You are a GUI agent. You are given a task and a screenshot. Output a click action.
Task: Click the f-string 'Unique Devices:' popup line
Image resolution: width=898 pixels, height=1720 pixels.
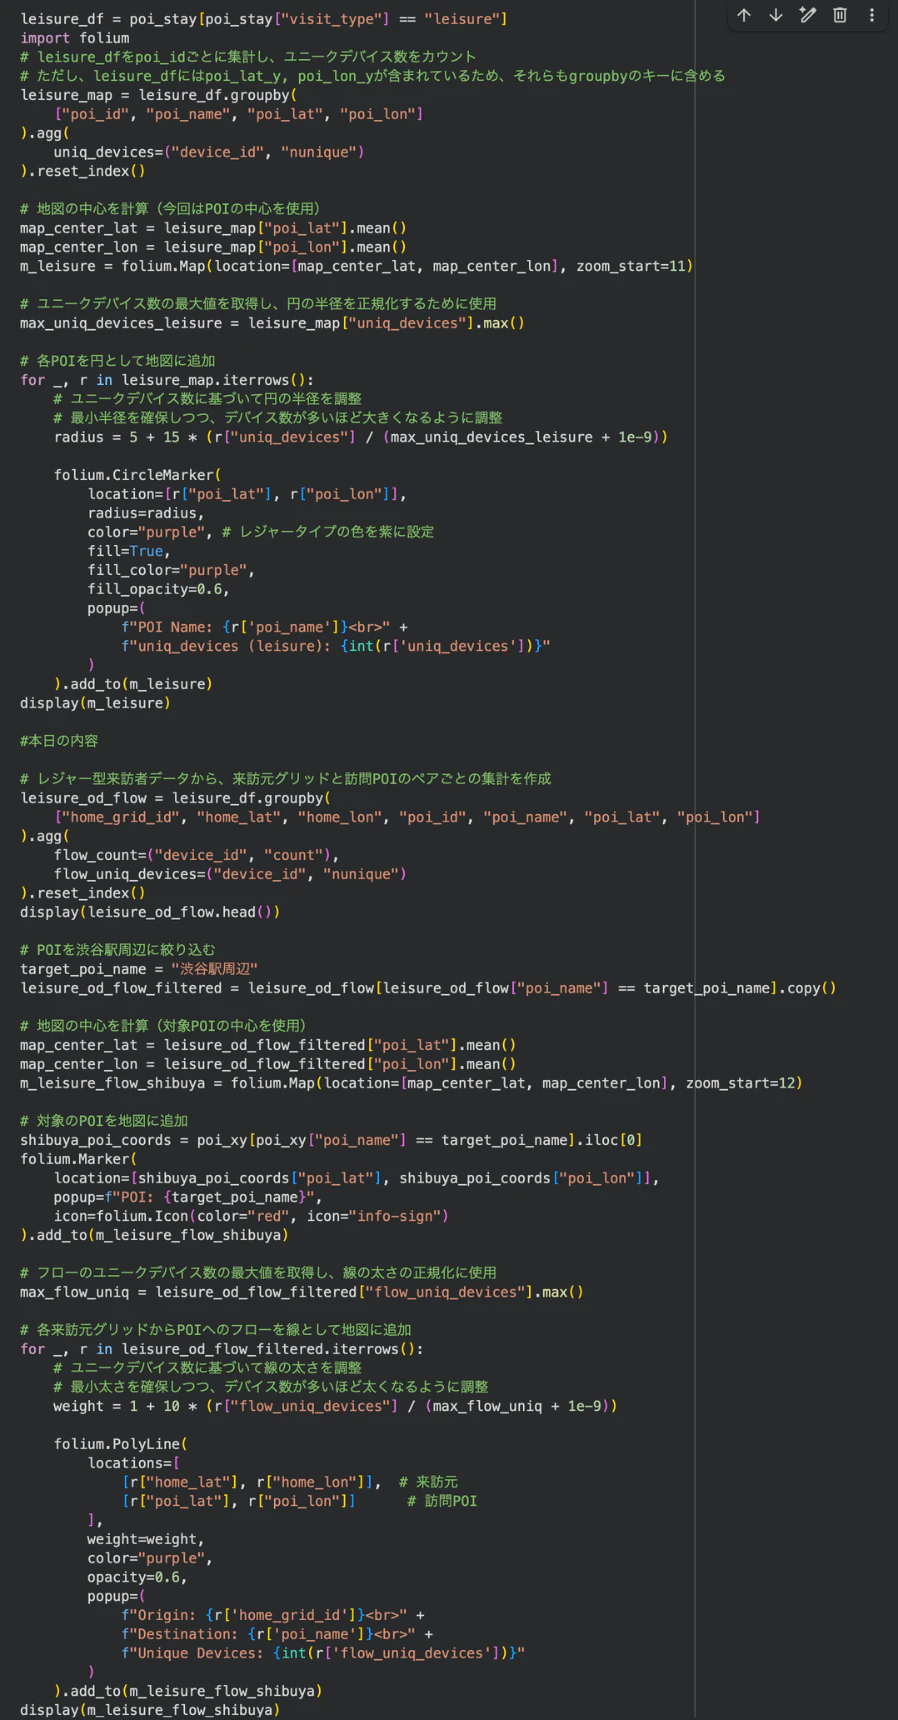323,1653
